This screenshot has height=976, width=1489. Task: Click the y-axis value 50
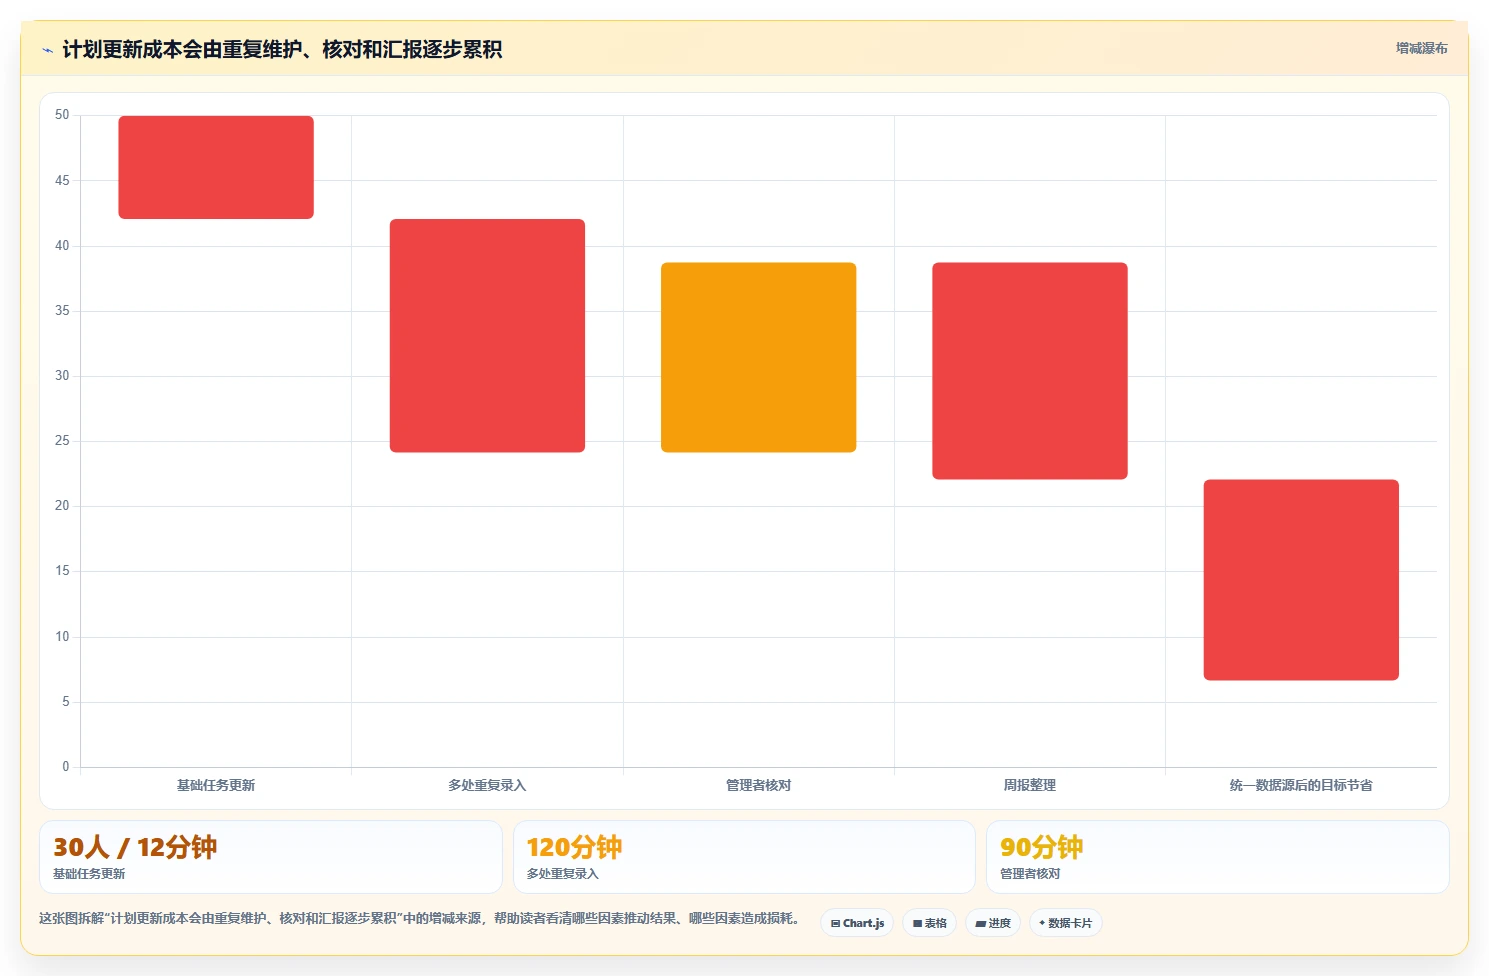62,115
